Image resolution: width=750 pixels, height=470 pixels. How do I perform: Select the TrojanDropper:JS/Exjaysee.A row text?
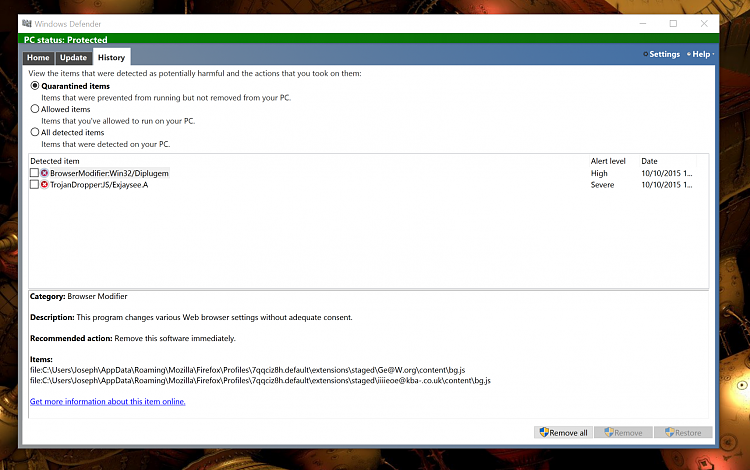tap(99, 185)
